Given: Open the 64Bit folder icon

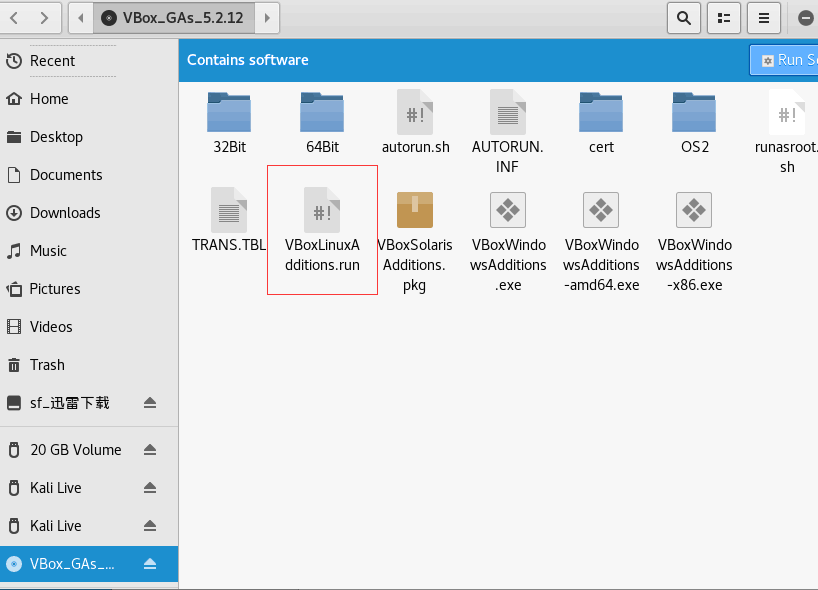Looking at the screenshot, I should coord(322,112).
